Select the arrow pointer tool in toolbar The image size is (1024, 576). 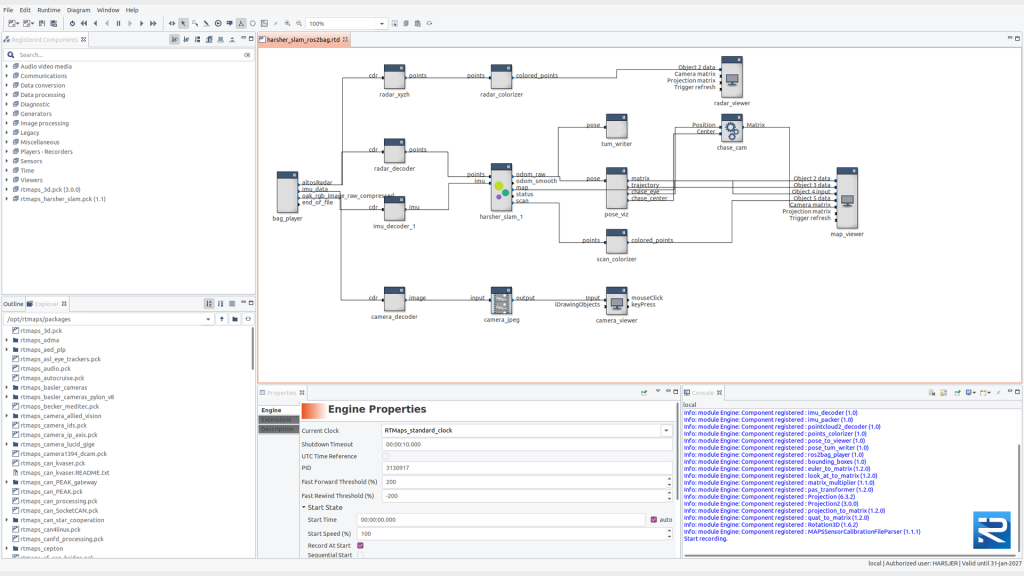(184, 24)
